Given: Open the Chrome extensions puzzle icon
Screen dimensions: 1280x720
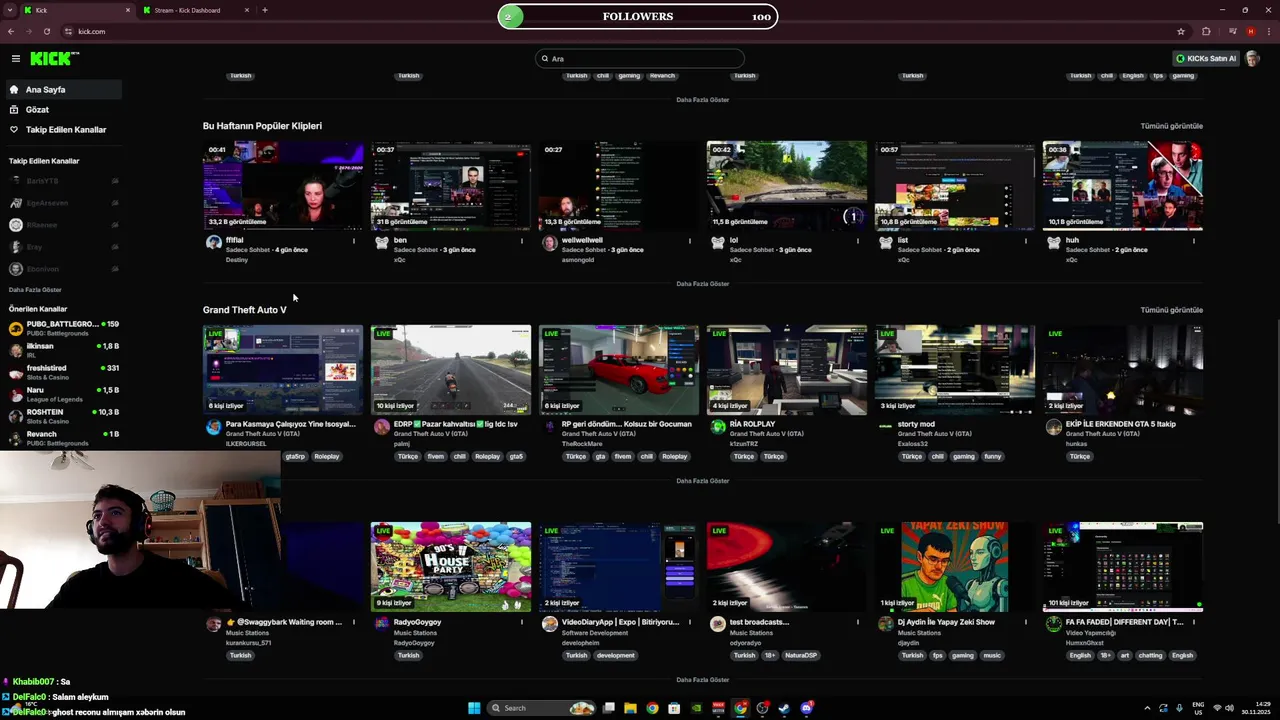Looking at the screenshot, I should pyautogui.click(x=1206, y=32).
